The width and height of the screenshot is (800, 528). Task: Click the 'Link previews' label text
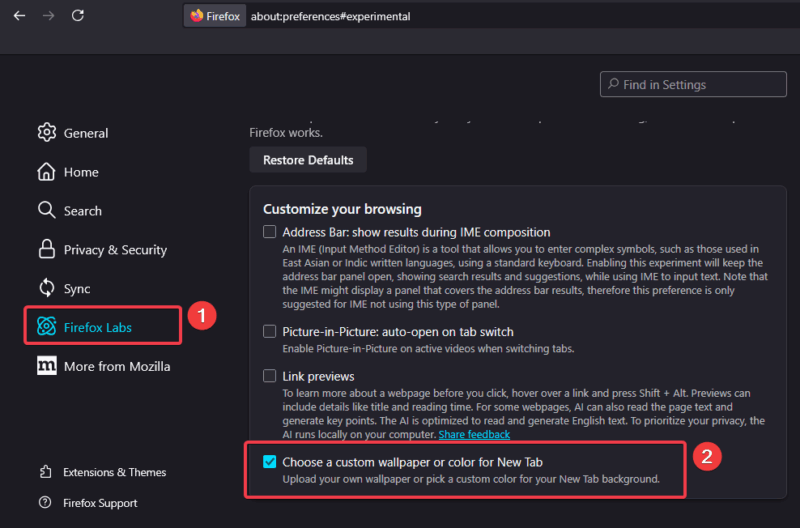(x=318, y=376)
